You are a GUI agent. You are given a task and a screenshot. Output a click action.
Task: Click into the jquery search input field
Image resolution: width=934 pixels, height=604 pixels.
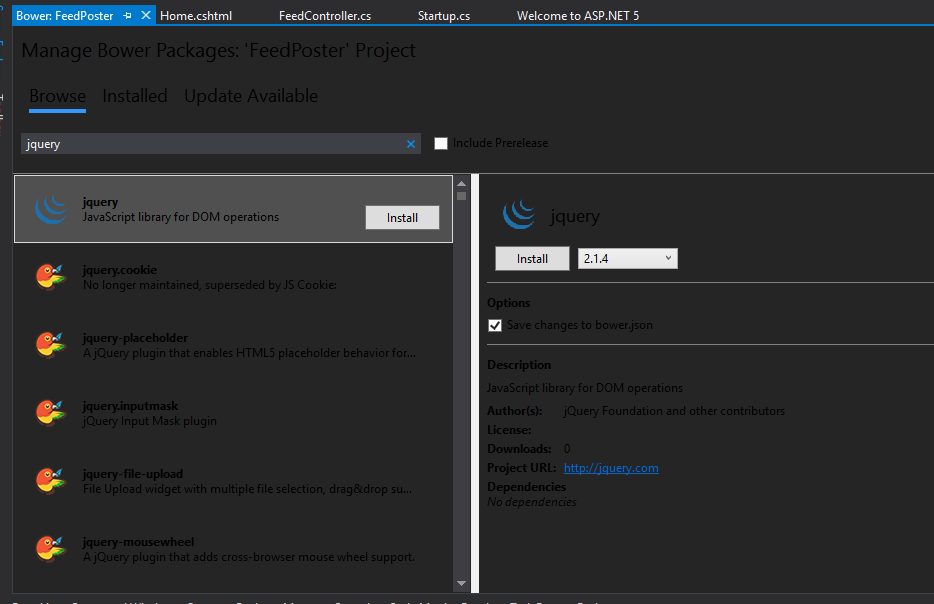210,144
